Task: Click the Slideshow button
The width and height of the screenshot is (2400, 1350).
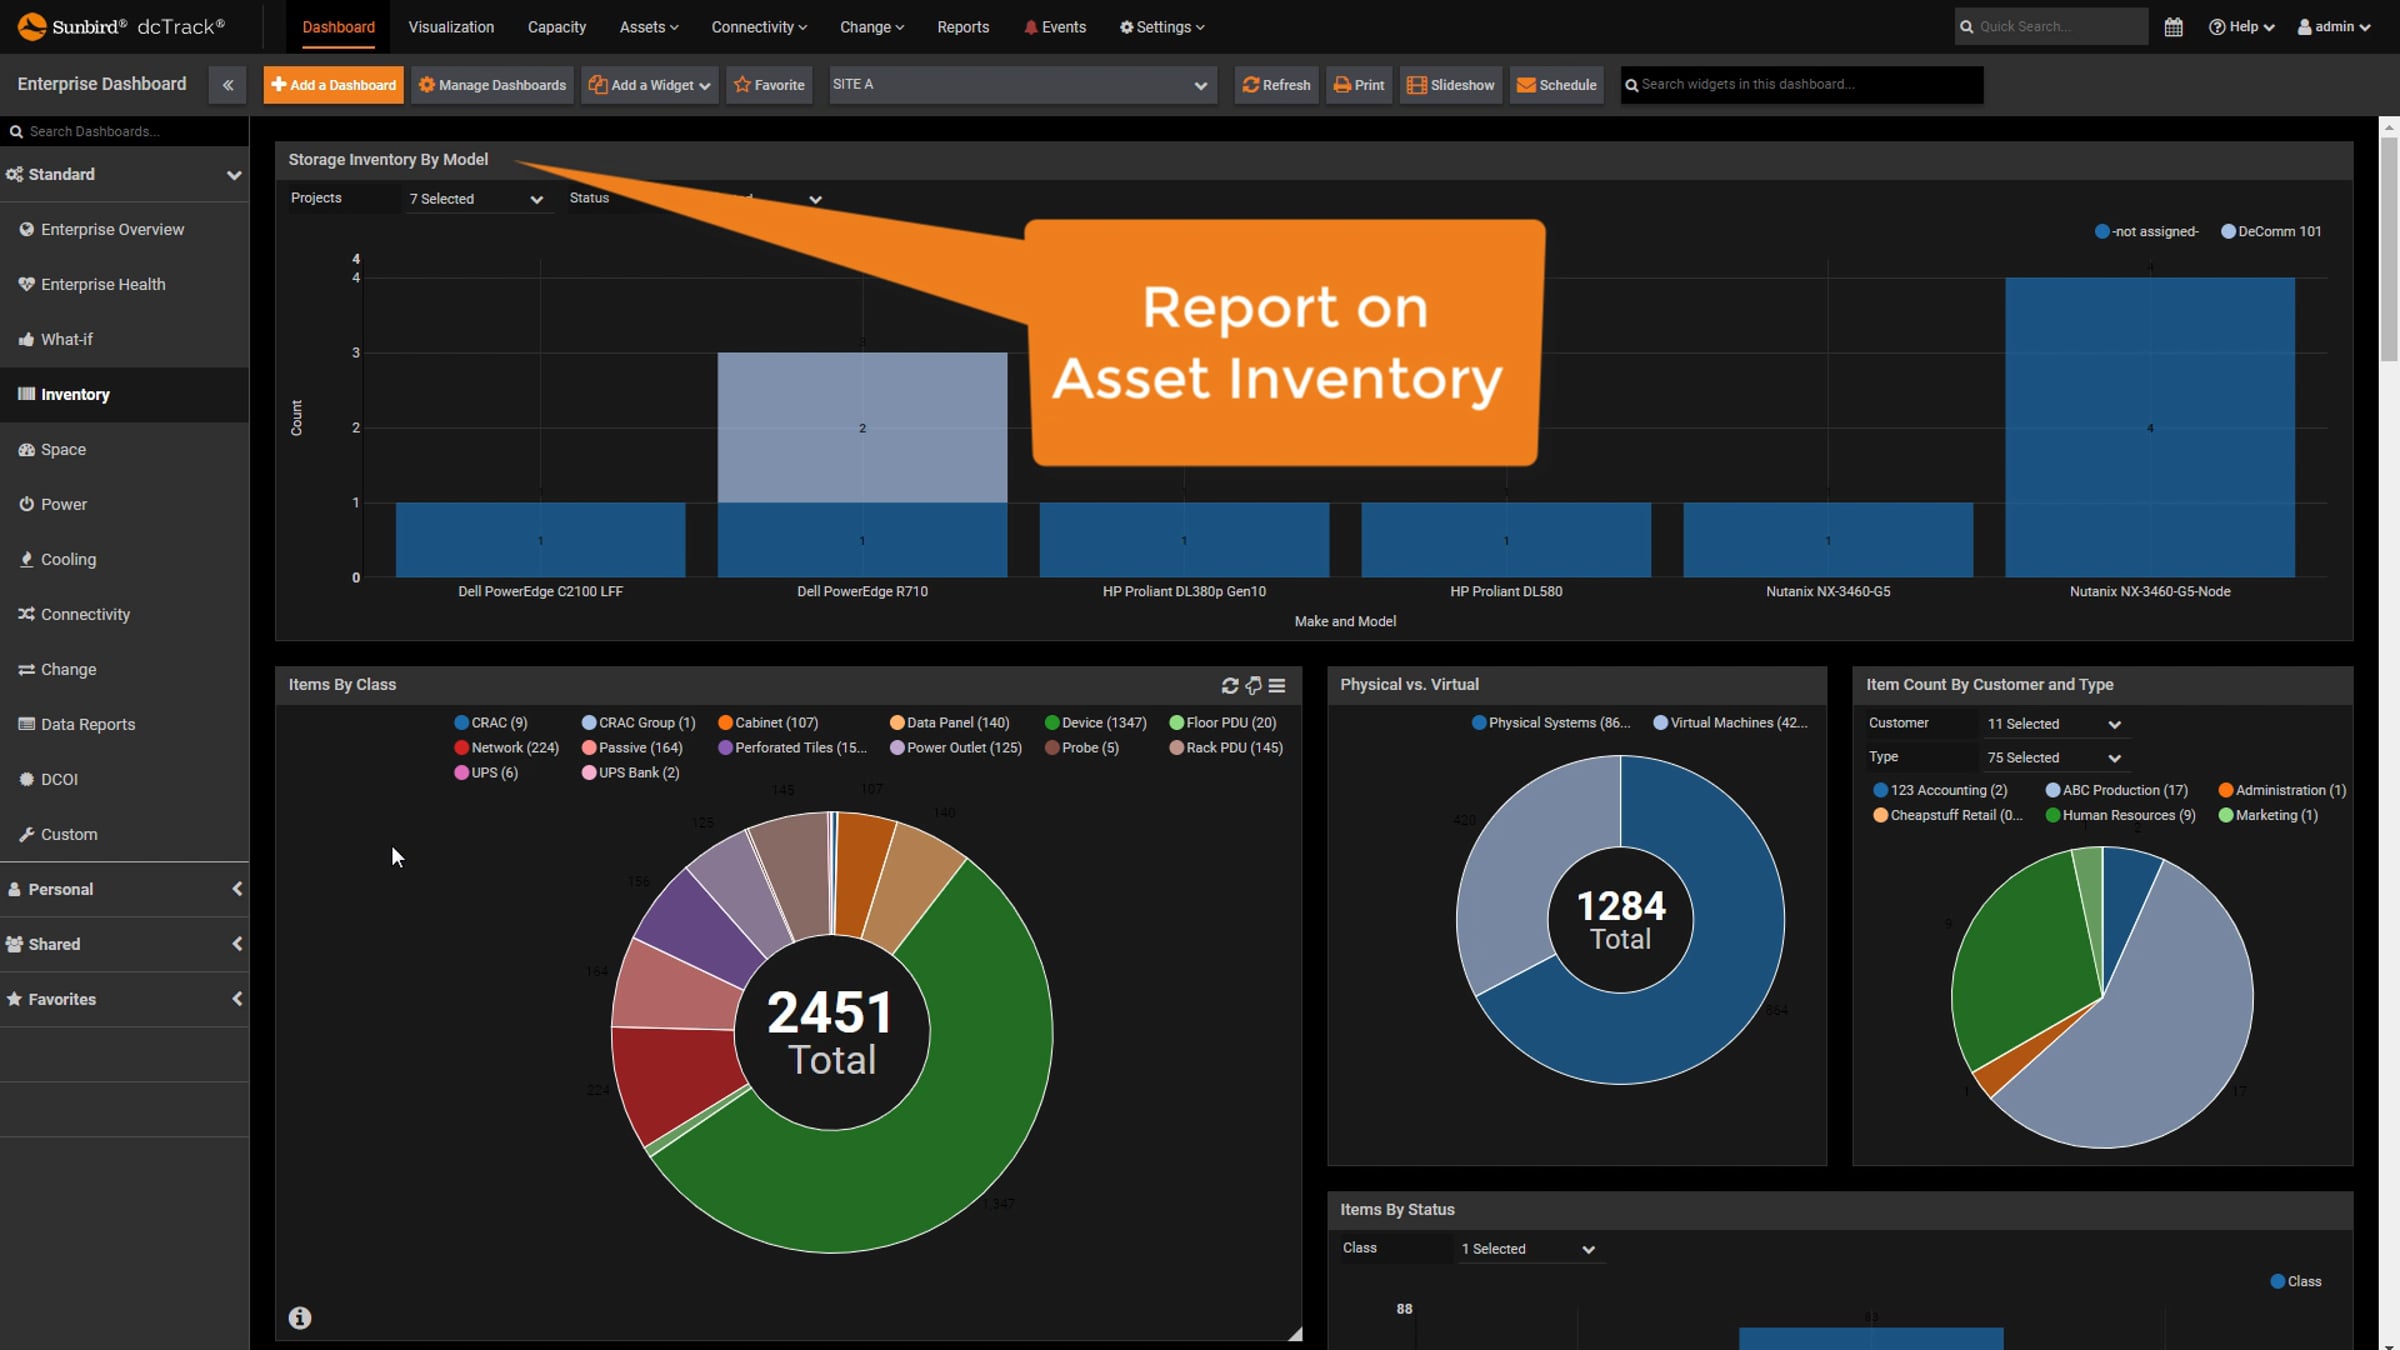Action: pyautogui.click(x=1451, y=85)
